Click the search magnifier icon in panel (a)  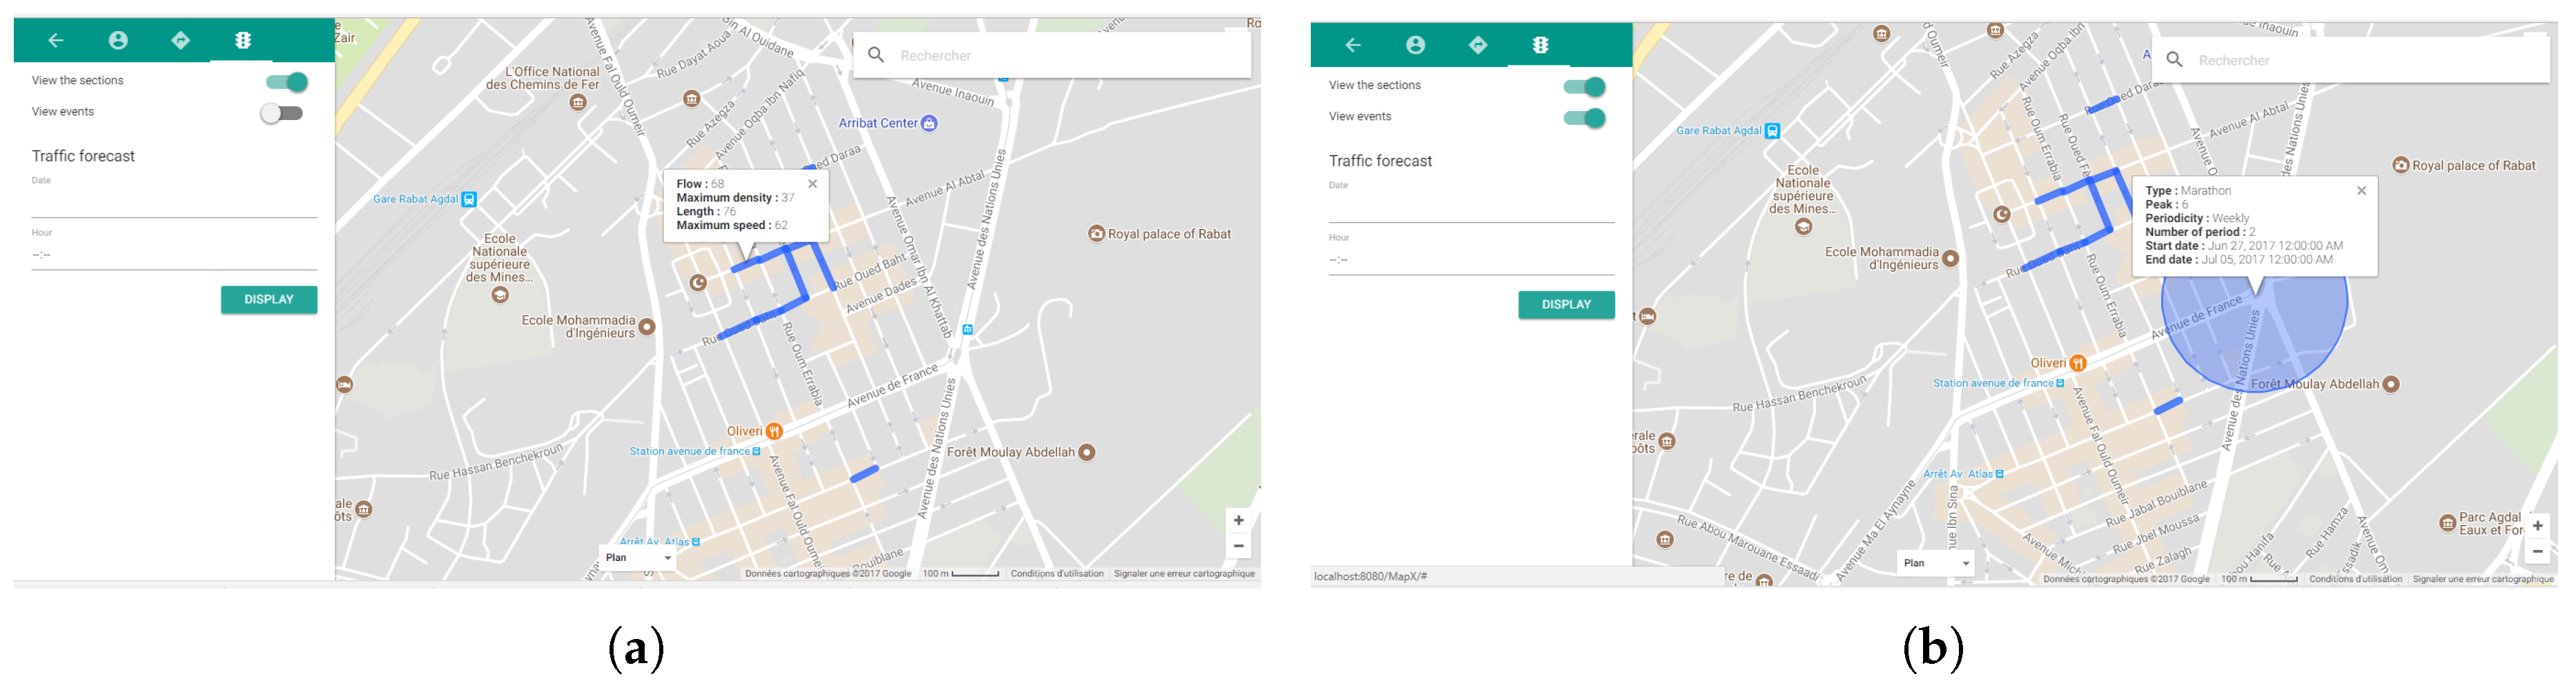pos(876,55)
